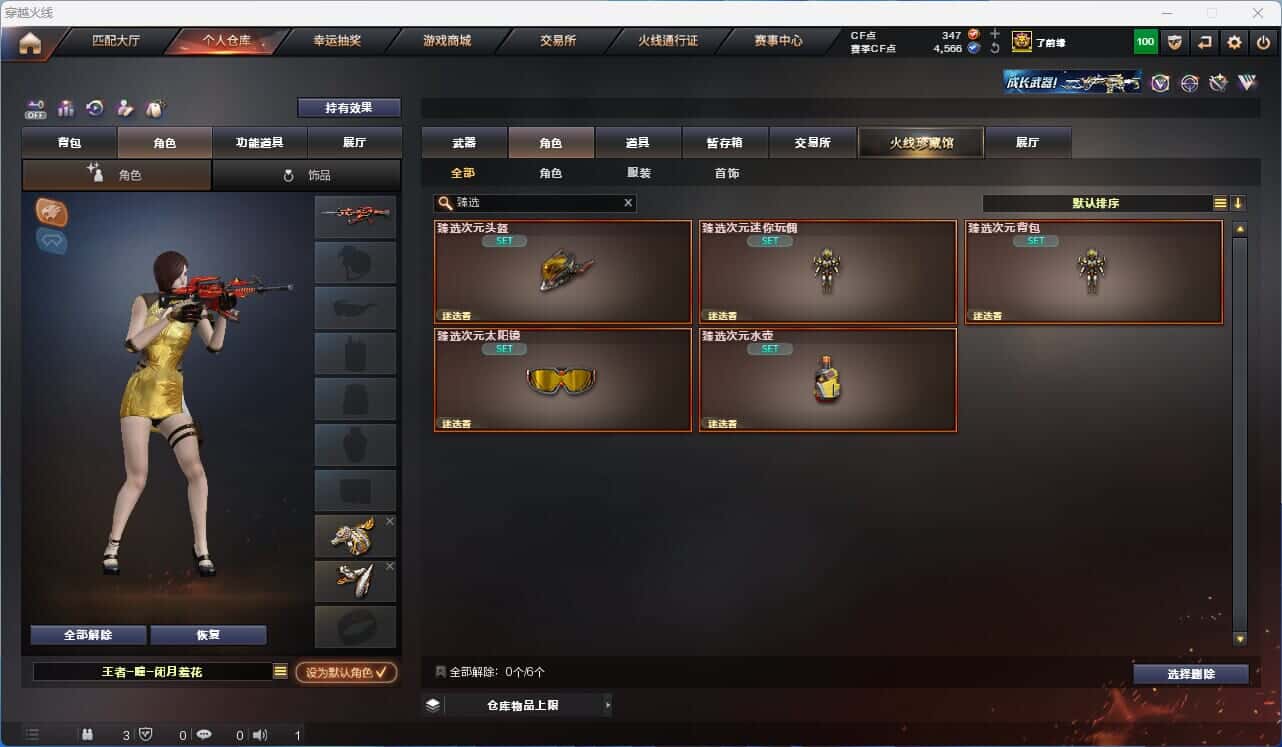Image resolution: width=1282 pixels, height=747 pixels.
Task: Add CF points using the plus icon
Action: [x=995, y=34]
